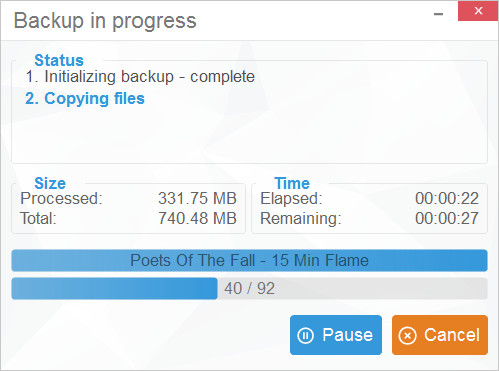Click the pause icon inside Pause button

[305, 335]
